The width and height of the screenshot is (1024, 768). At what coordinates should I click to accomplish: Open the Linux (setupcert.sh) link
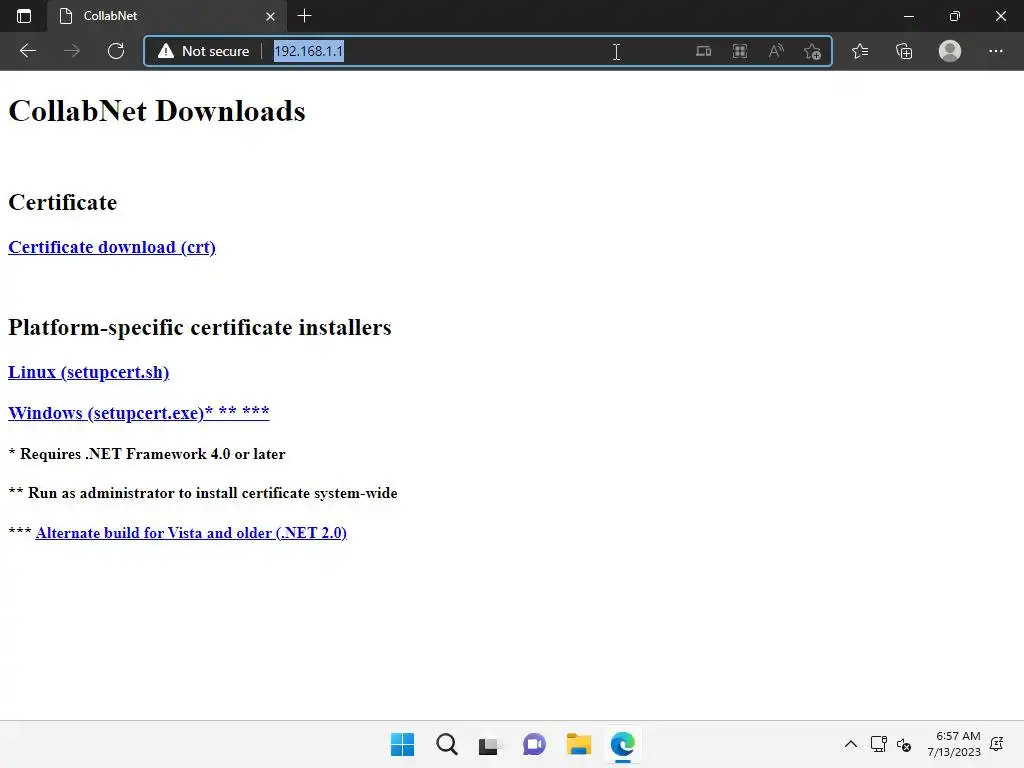pos(88,372)
